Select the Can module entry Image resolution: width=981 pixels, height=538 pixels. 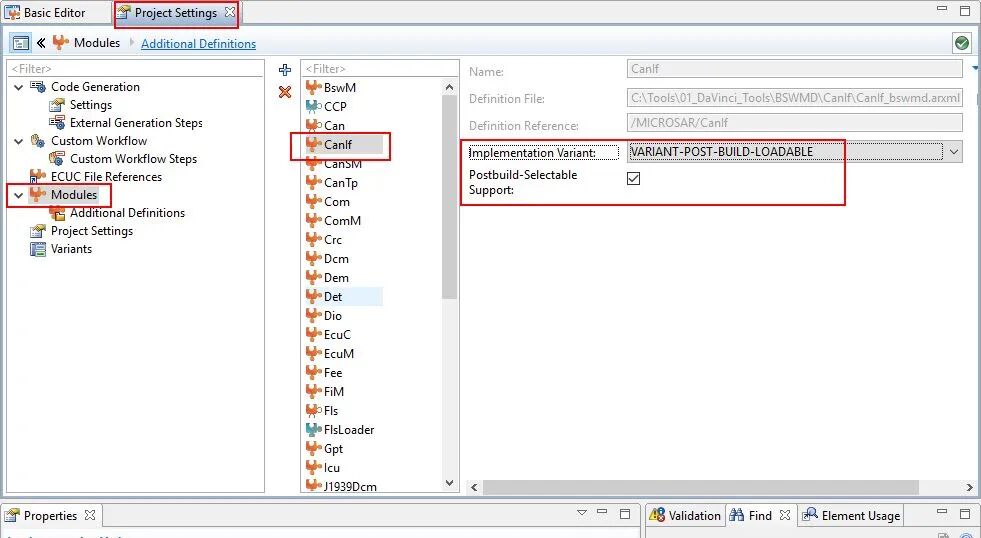coord(334,126)
